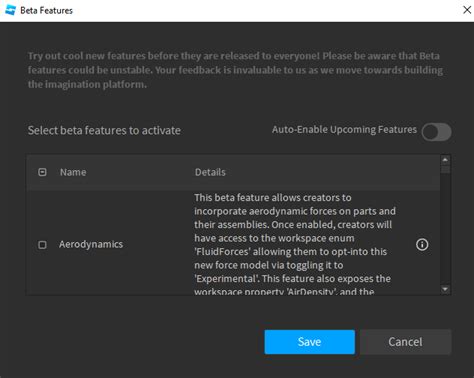474x378 pixels.
Task: Click the Roblox Studio logo in title bar
Action: (x=11, y=10)
